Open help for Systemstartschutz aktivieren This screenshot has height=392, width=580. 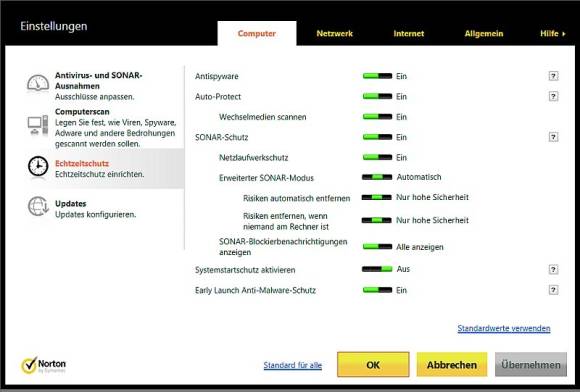click(x=553, y=270)
